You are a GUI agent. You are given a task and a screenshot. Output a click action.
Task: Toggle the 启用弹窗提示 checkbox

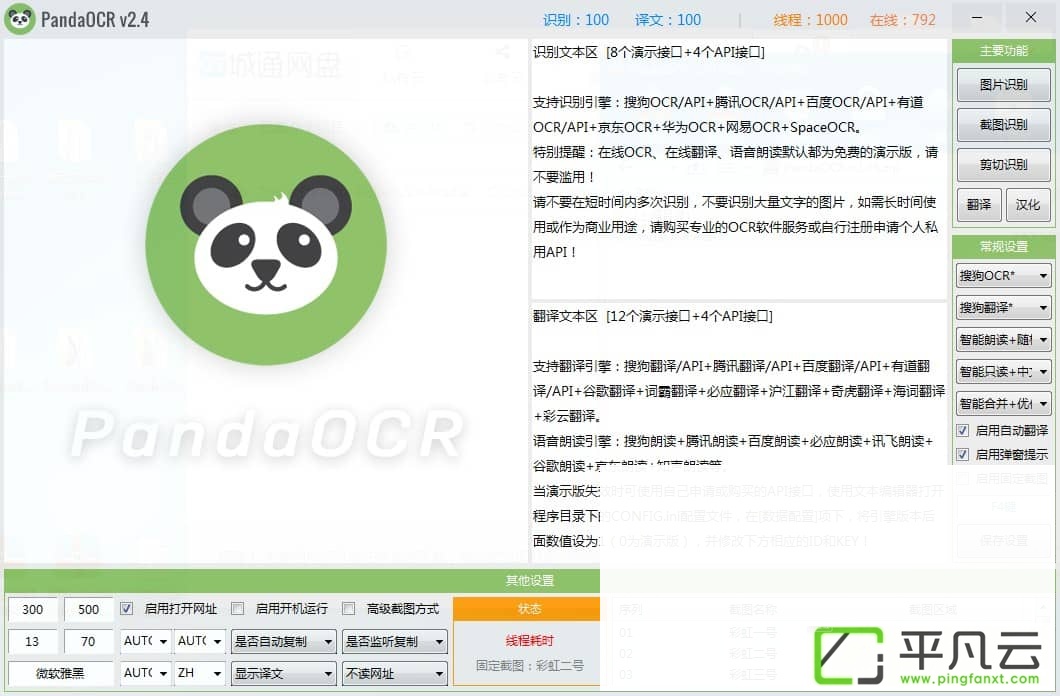click(963, 455)
